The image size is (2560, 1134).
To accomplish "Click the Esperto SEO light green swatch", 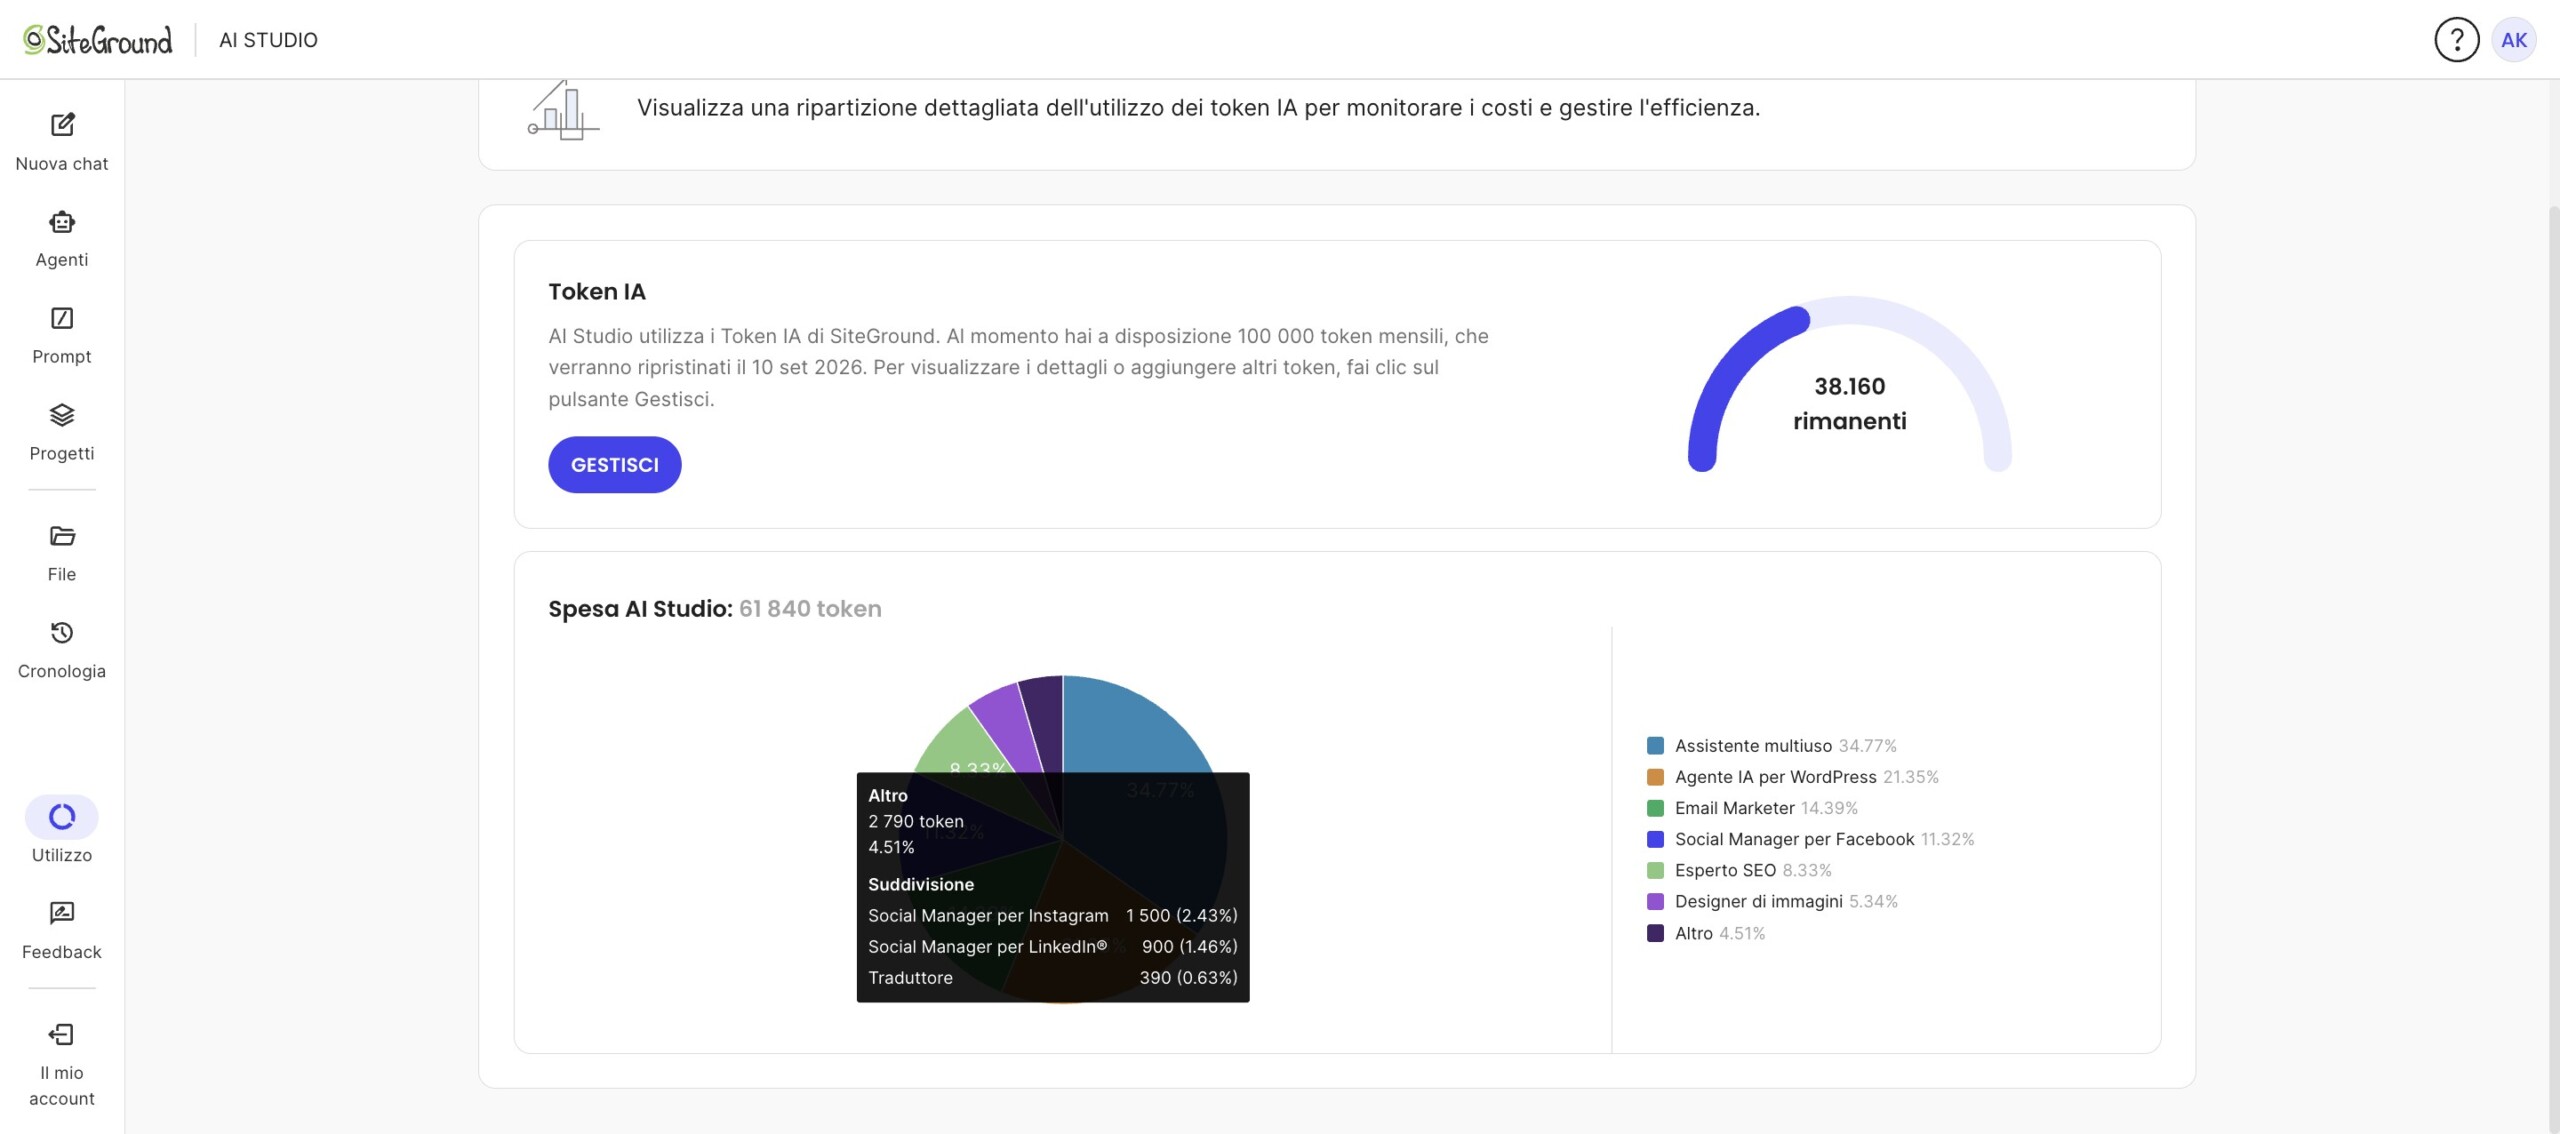I will (x=1655, y=870).
